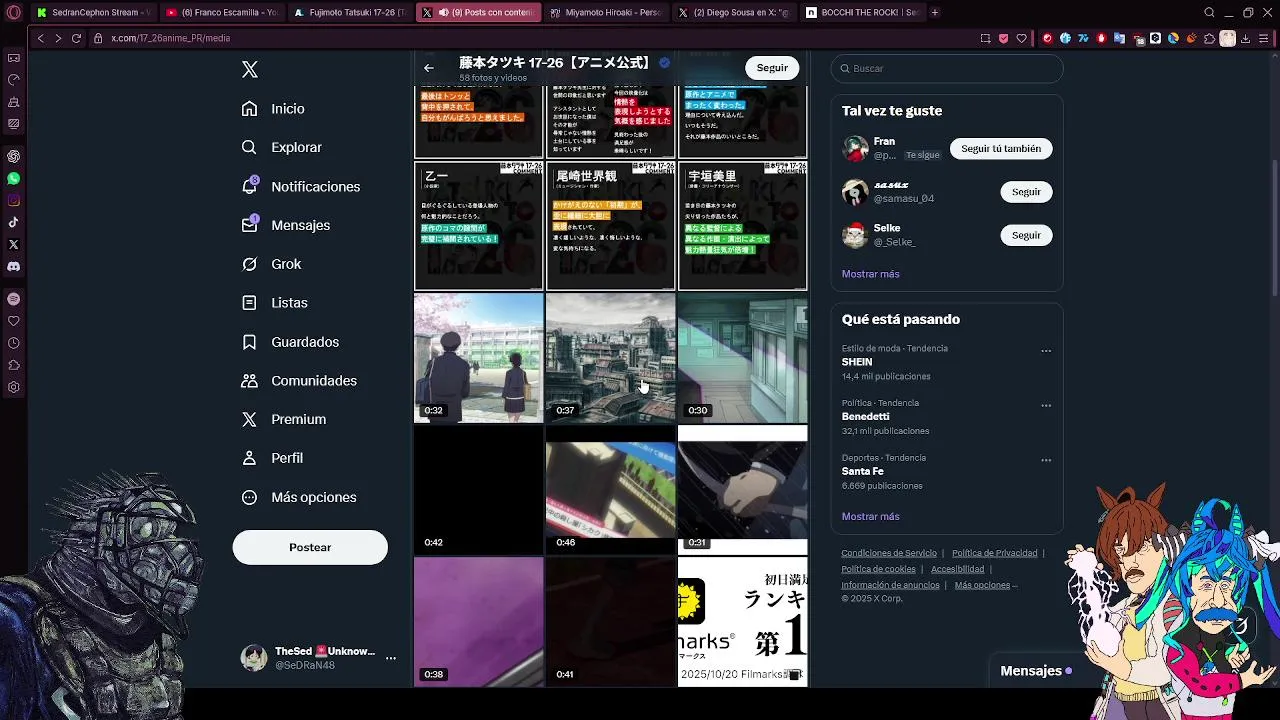Open Política de Privacidad link

pyautogui.click(x=994, y=553)
